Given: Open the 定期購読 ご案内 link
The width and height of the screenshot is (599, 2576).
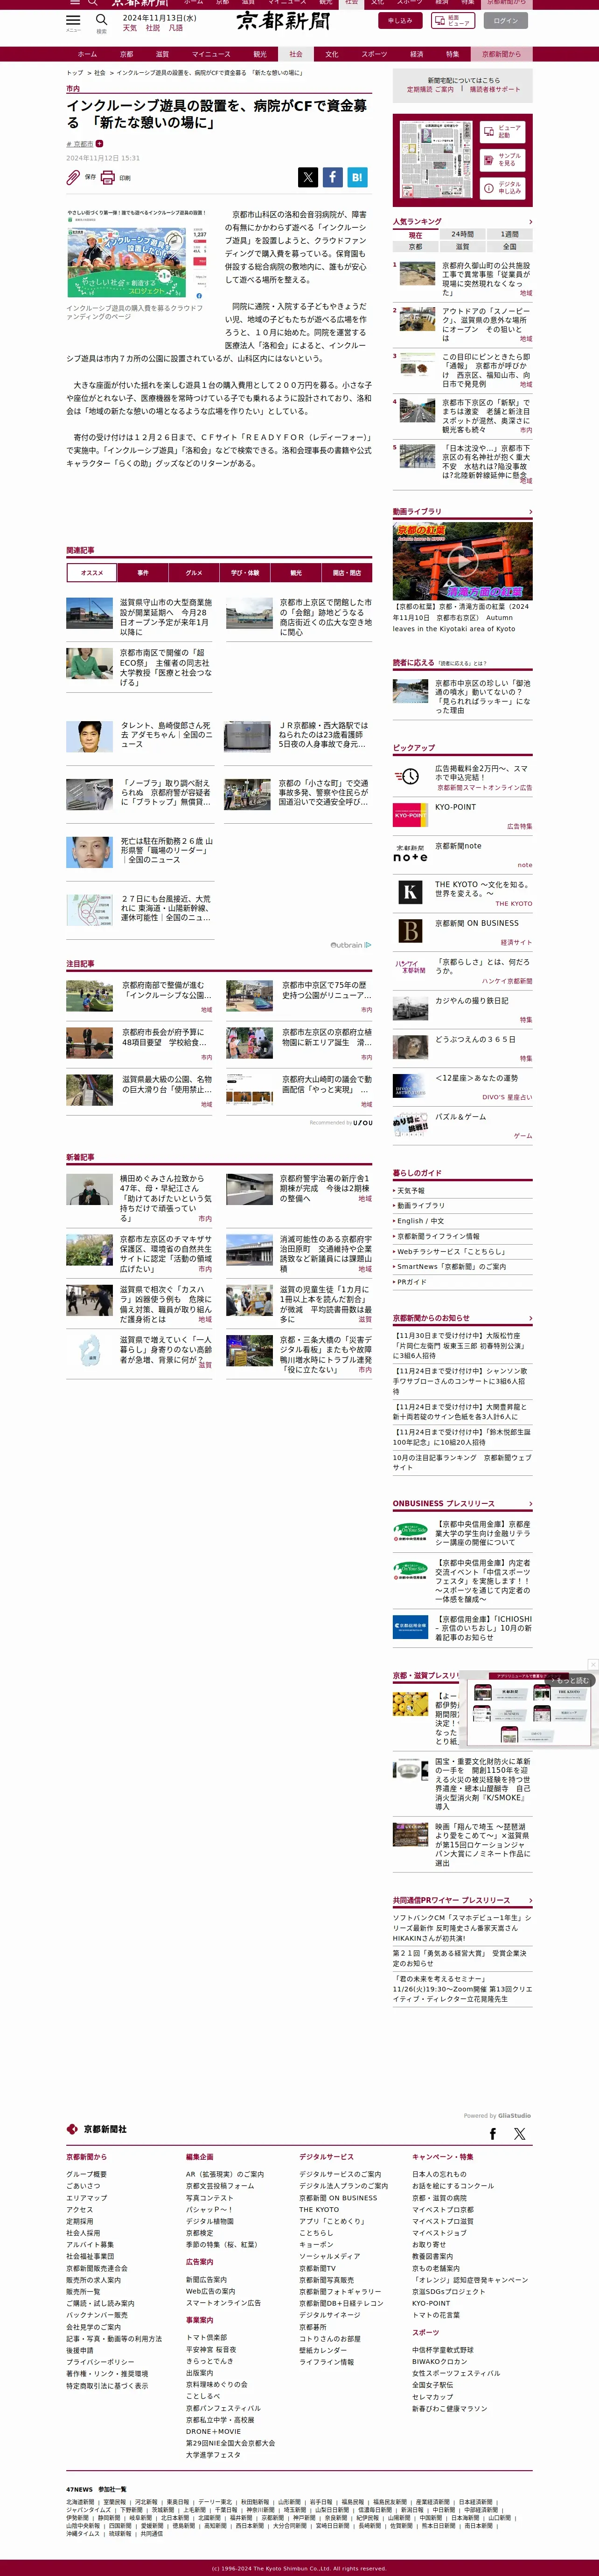Looking at the screenshot, I should tap(430, 89).
